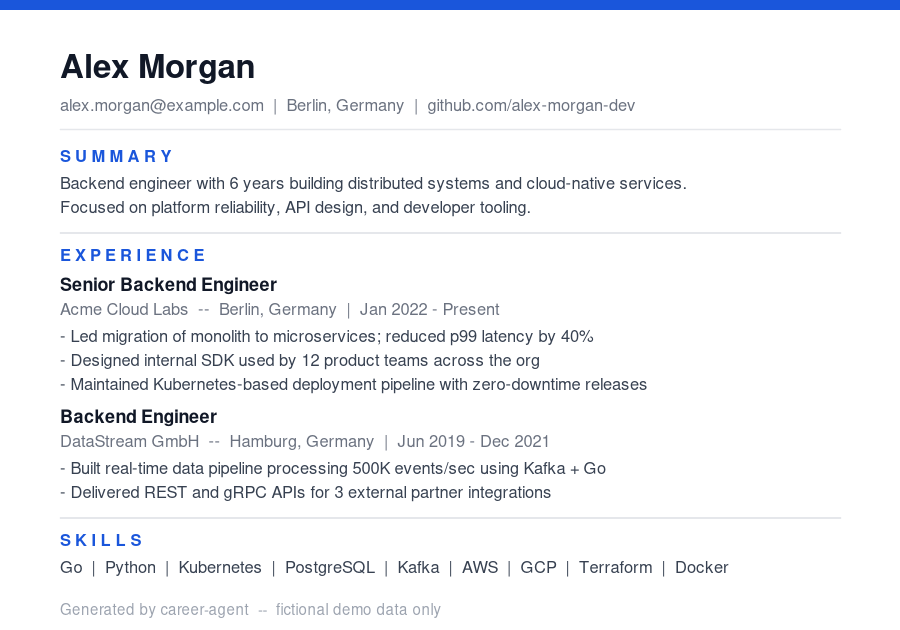Image resolution: width=900 pixels, height=630 pixels.
Task: Click the line "Focused on platform reliability, API design"
Action: (295, 208)
